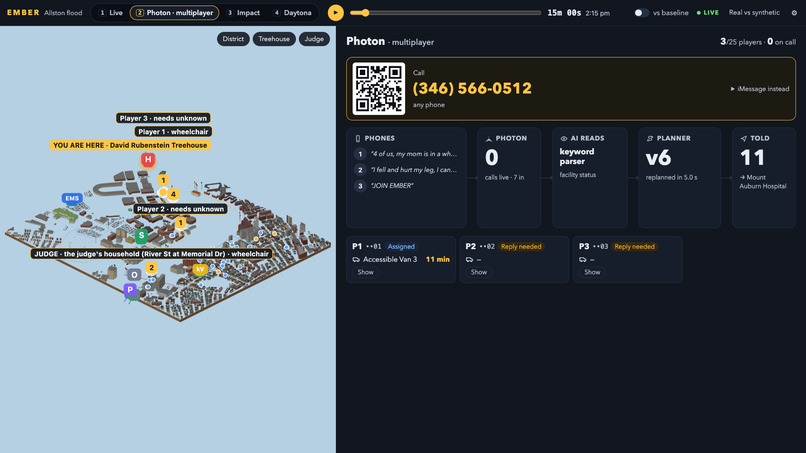806x453 pixels.
Task: Click the eye icon beside AI READS
Action: pos(563,138)
